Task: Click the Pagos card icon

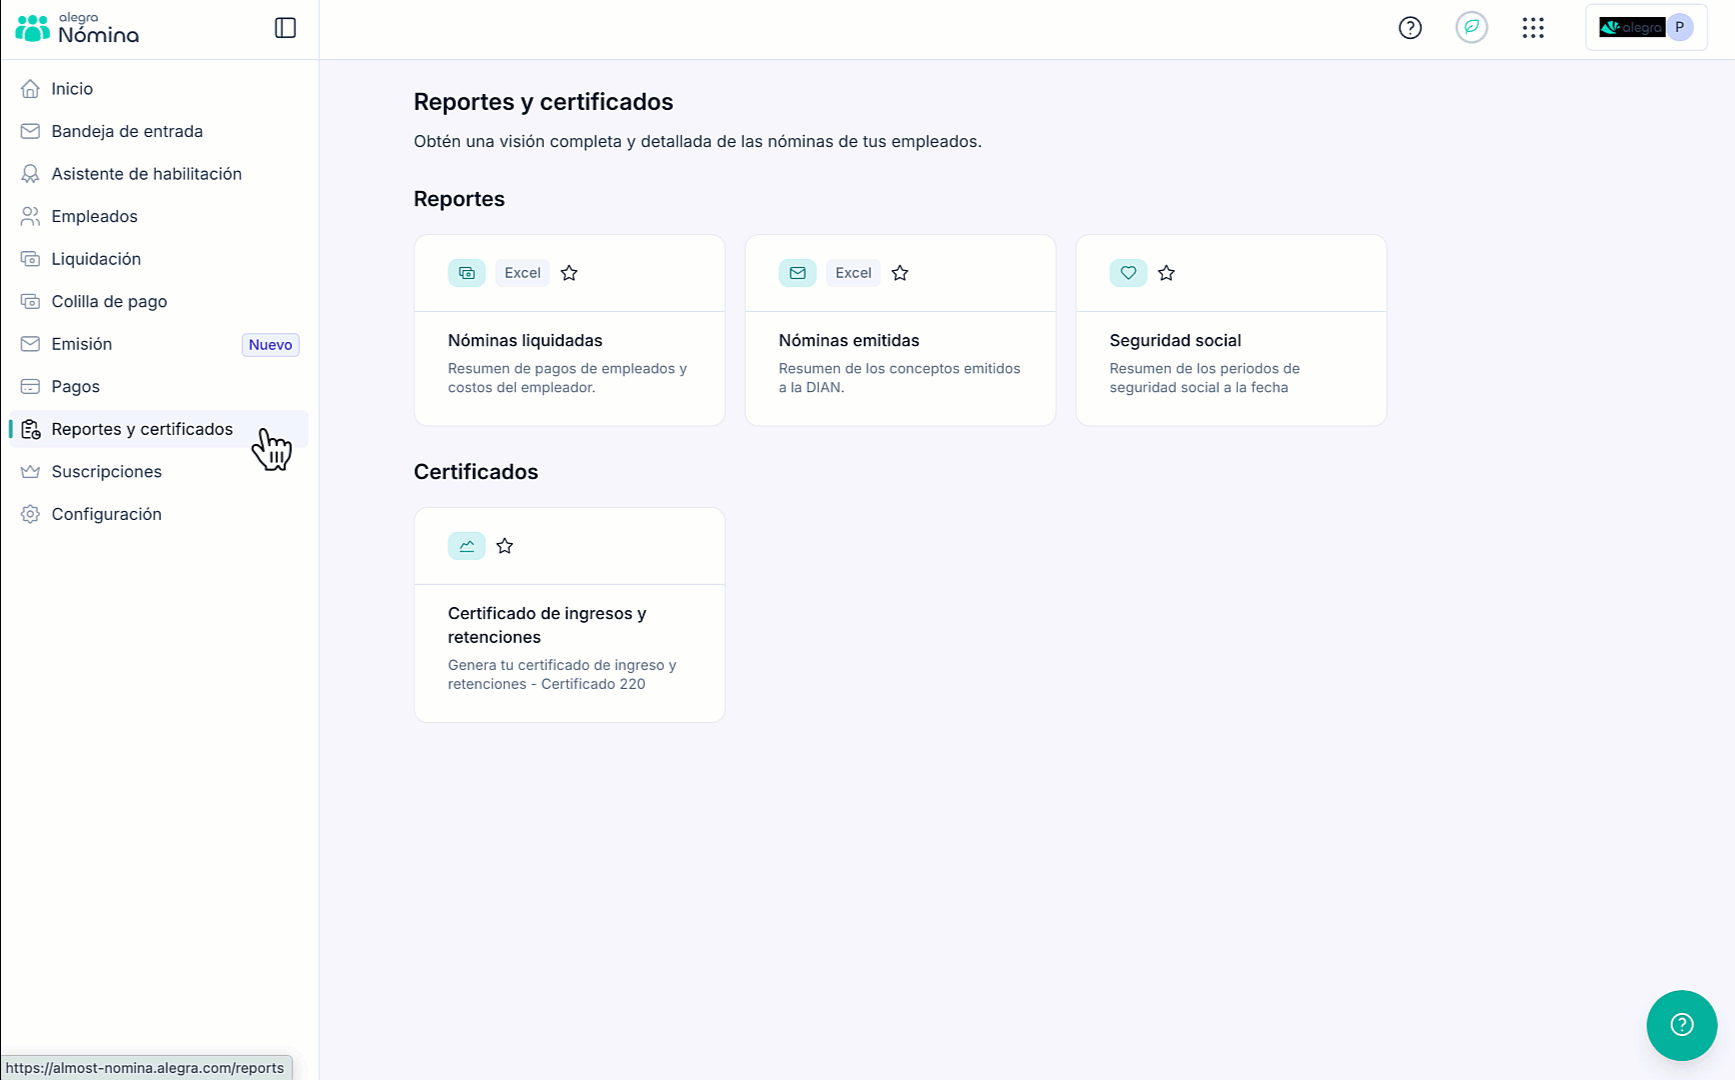Action: click(30, 386)
